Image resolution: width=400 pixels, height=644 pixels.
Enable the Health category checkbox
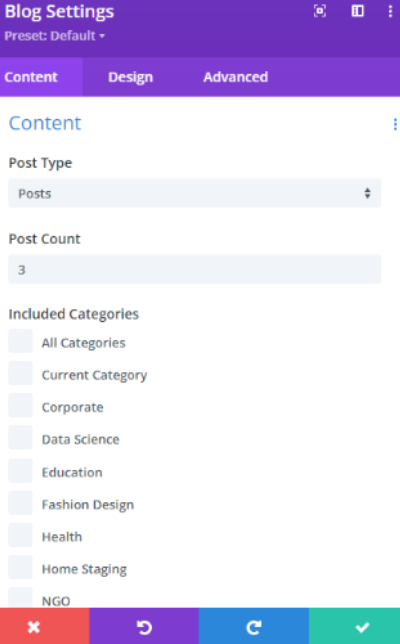tap(21, 535)
